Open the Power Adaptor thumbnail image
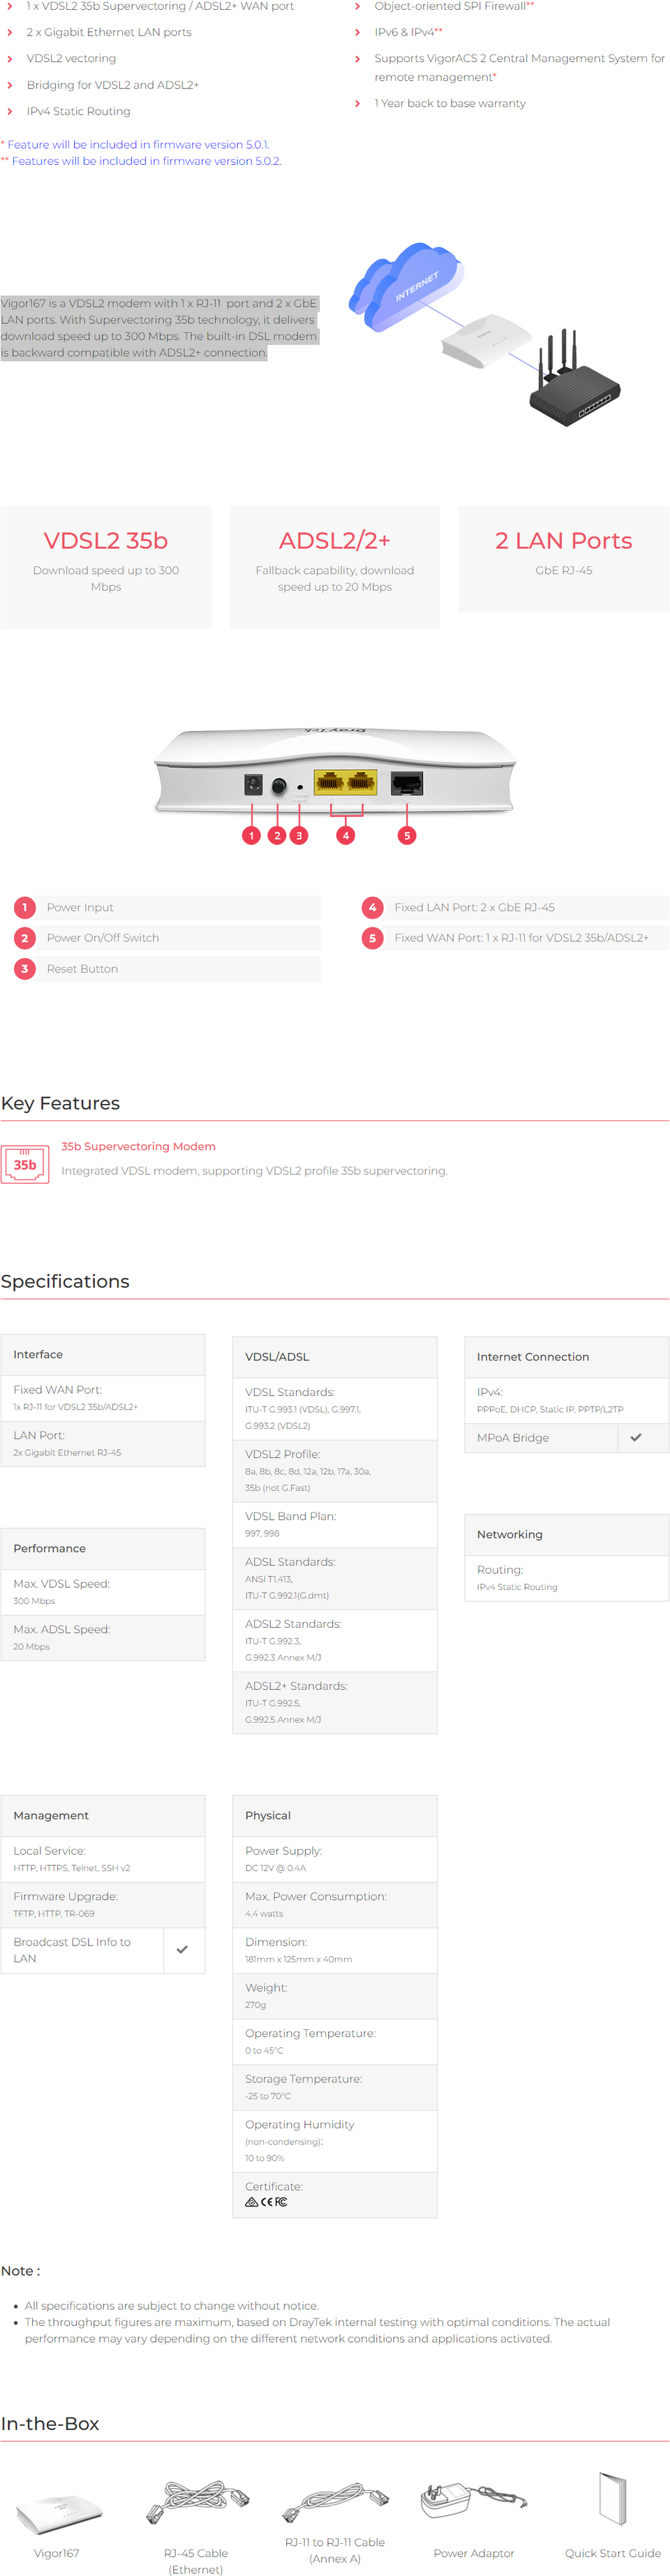The height and width of the screenshot is (2576, 670). tap(473, 2500)
